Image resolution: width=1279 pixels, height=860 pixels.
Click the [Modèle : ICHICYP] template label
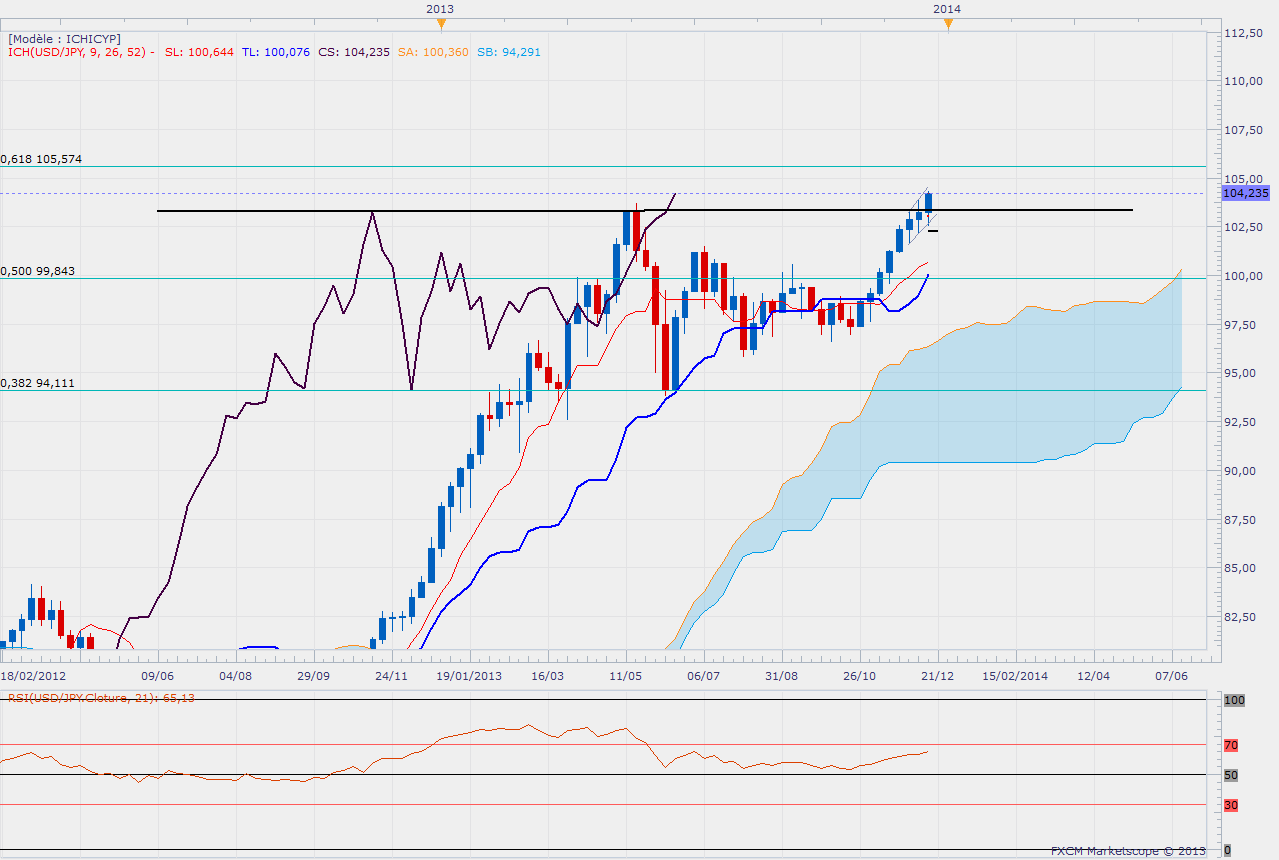(x=65, y=38)
